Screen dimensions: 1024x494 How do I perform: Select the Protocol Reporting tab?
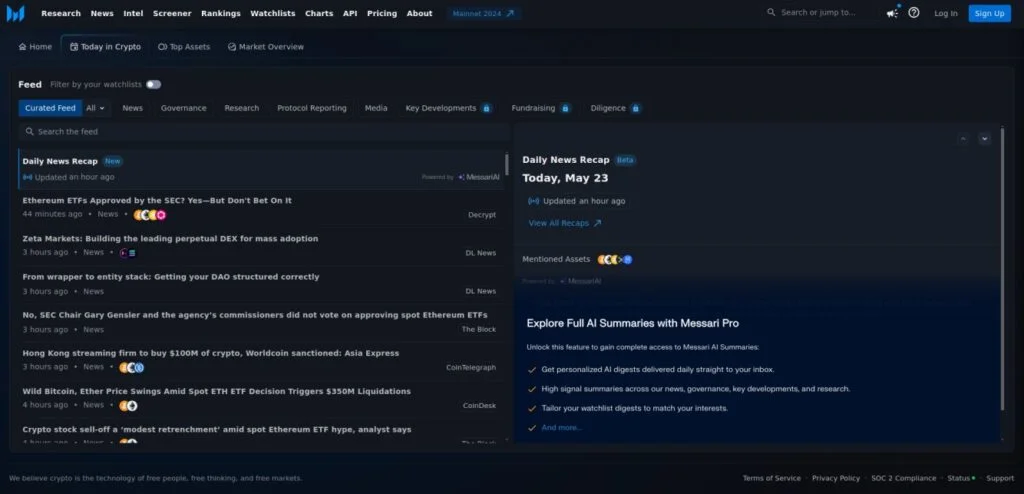312,108
